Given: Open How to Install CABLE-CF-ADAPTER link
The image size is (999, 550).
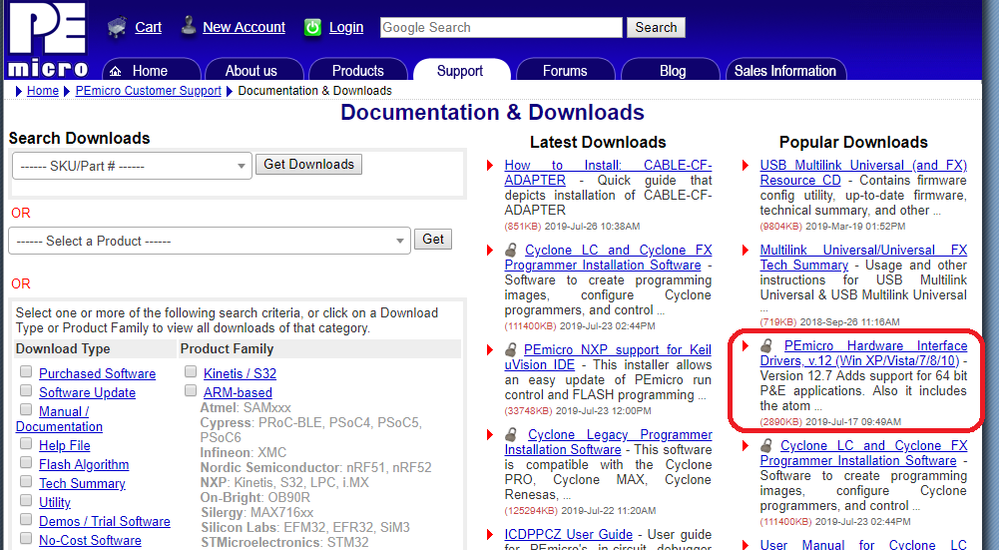Looking at the screenshot, I should [608, 172].
